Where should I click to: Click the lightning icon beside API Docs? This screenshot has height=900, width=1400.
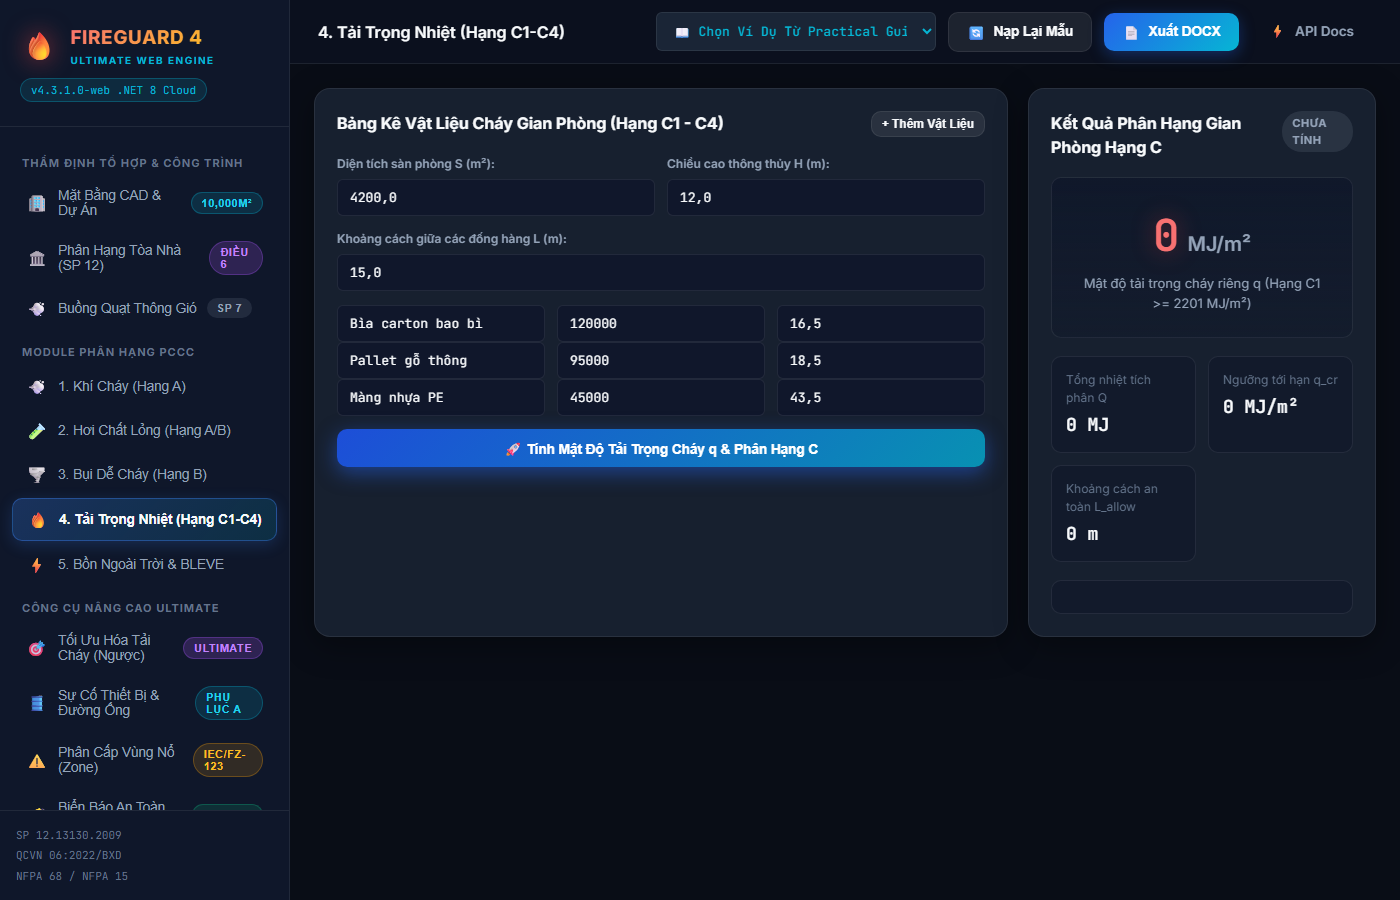[x=1278, y=32]
